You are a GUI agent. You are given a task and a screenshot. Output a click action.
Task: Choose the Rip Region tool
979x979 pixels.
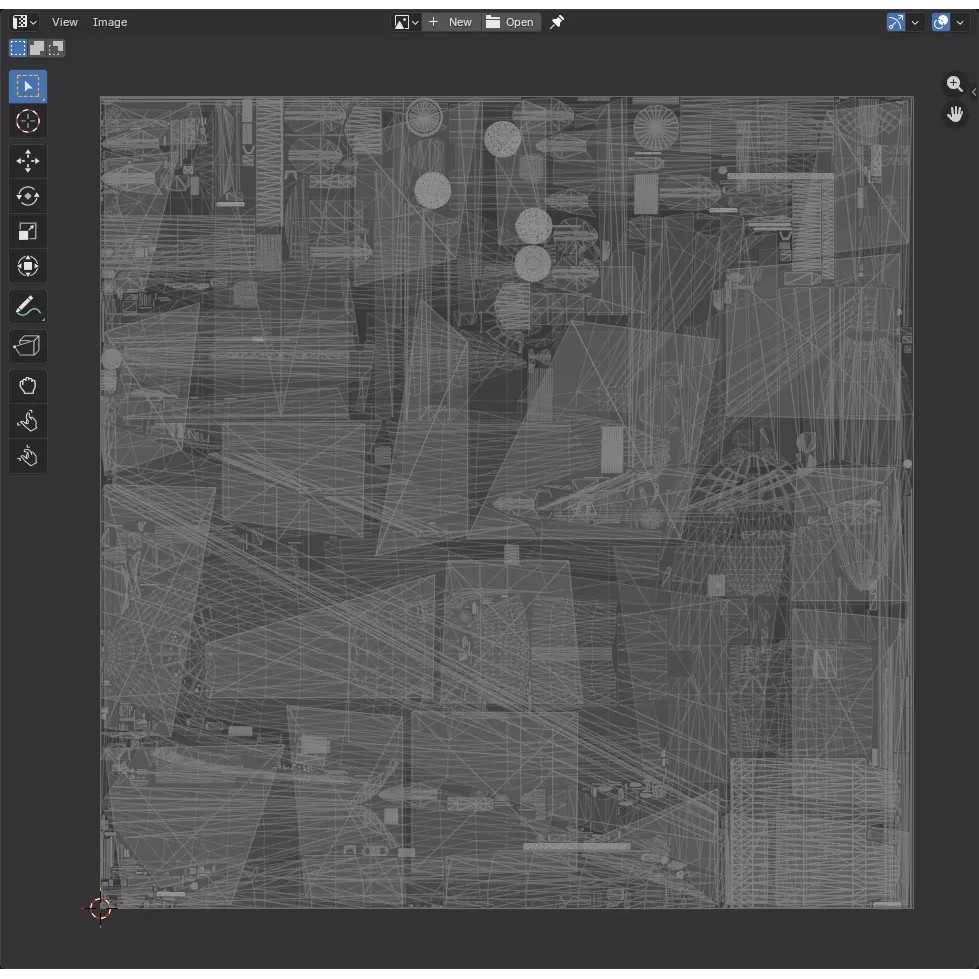coord(27,346)
